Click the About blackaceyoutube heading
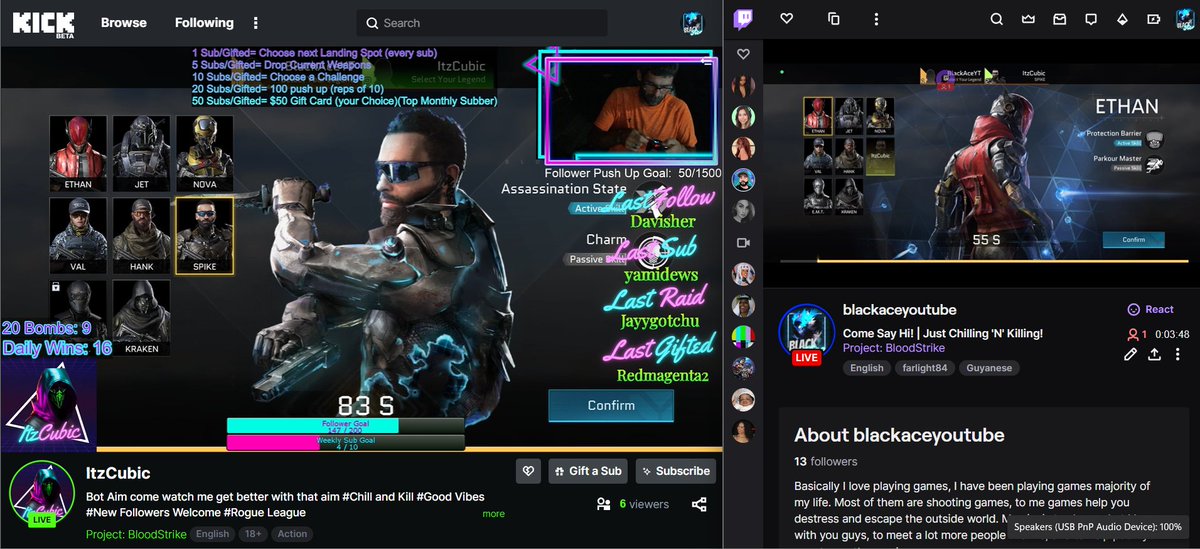 click(x=899, y=435)
